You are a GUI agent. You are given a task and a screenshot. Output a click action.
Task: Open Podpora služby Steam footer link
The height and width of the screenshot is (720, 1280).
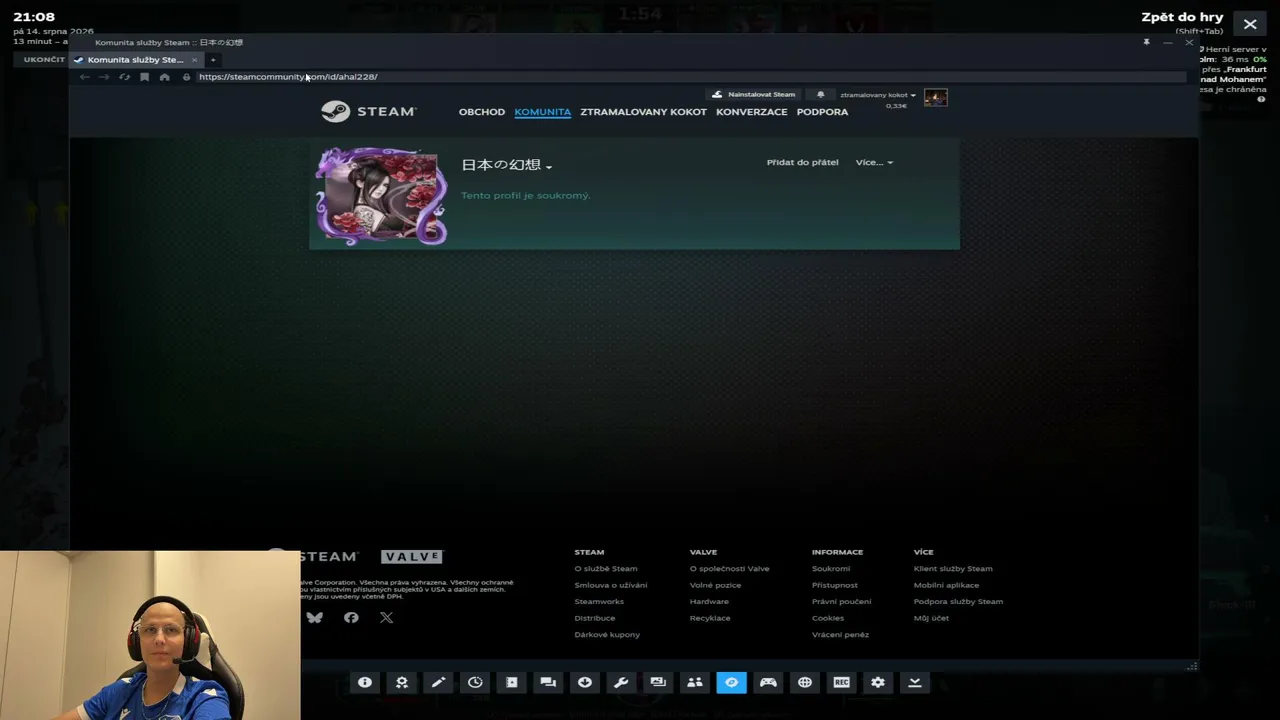coord(958,602)
